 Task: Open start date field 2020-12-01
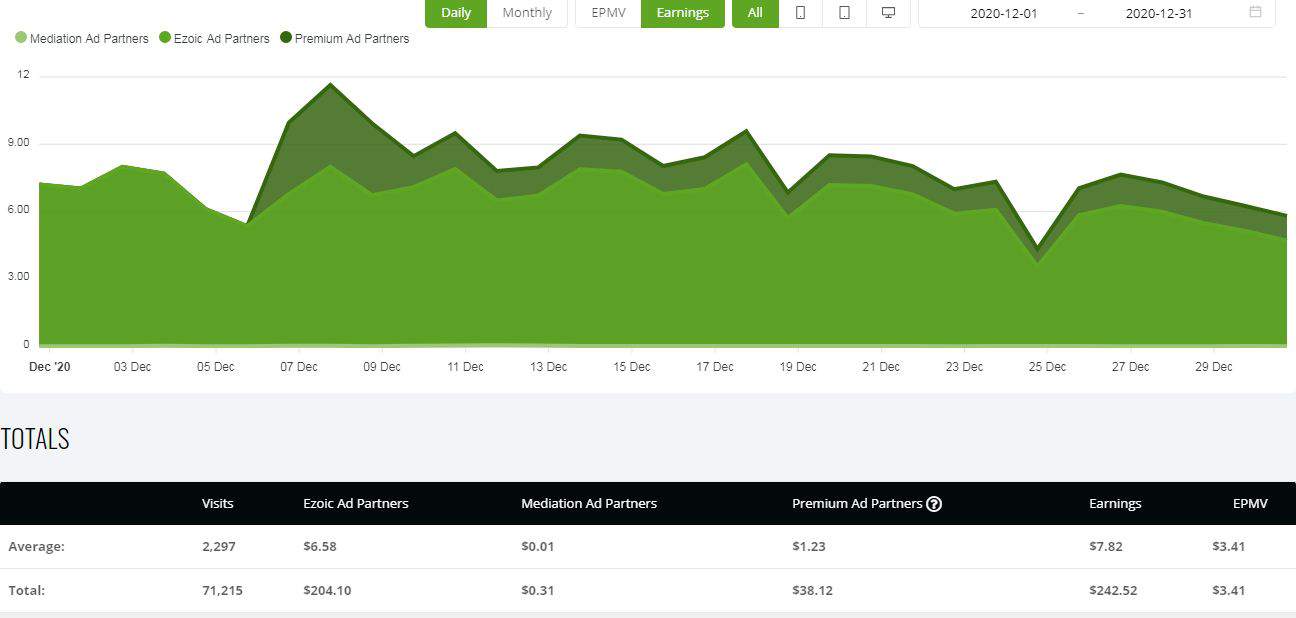[x=1004, y=14]
